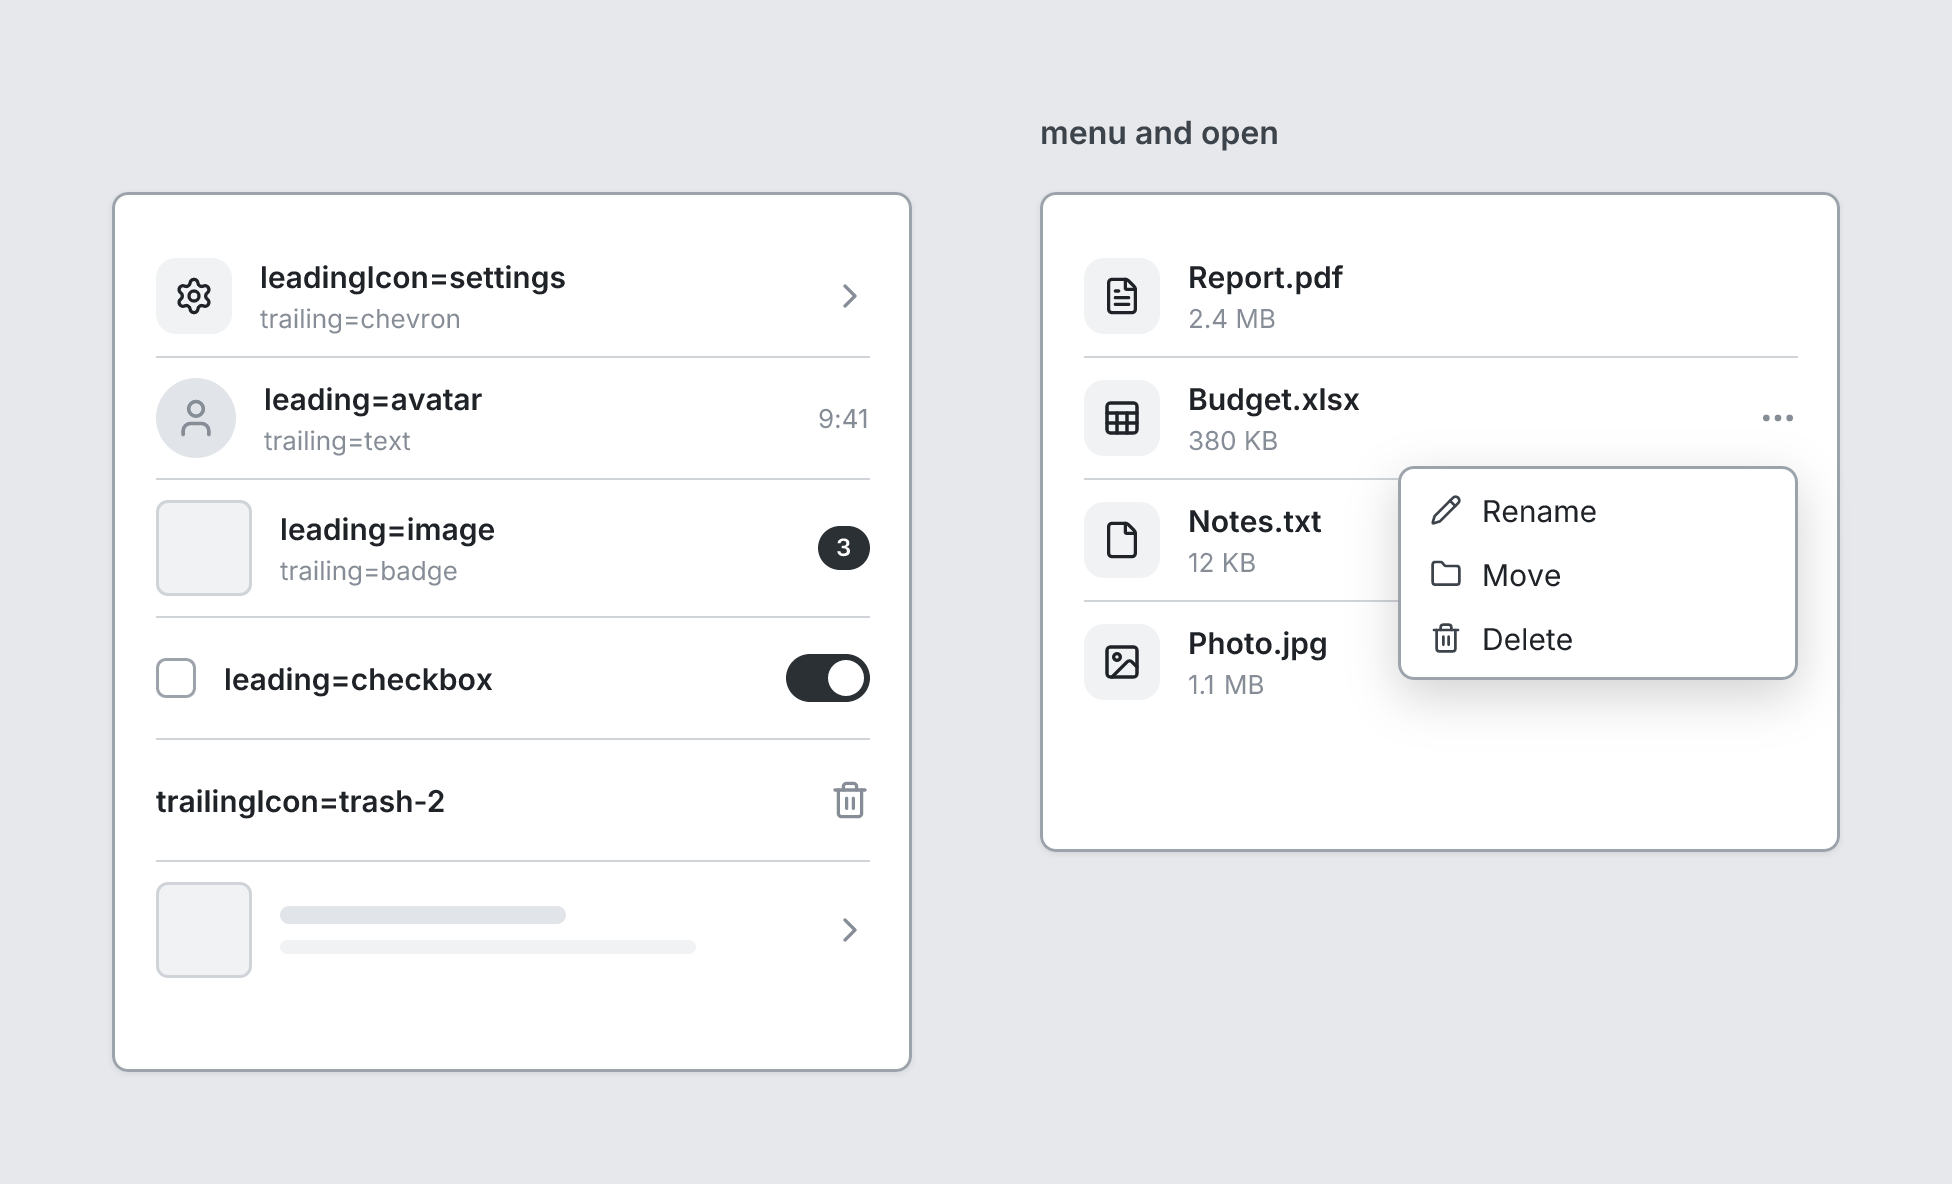1952x1184 pixels.
Task: Click the settings gear icon
Action: pos(194,296)
